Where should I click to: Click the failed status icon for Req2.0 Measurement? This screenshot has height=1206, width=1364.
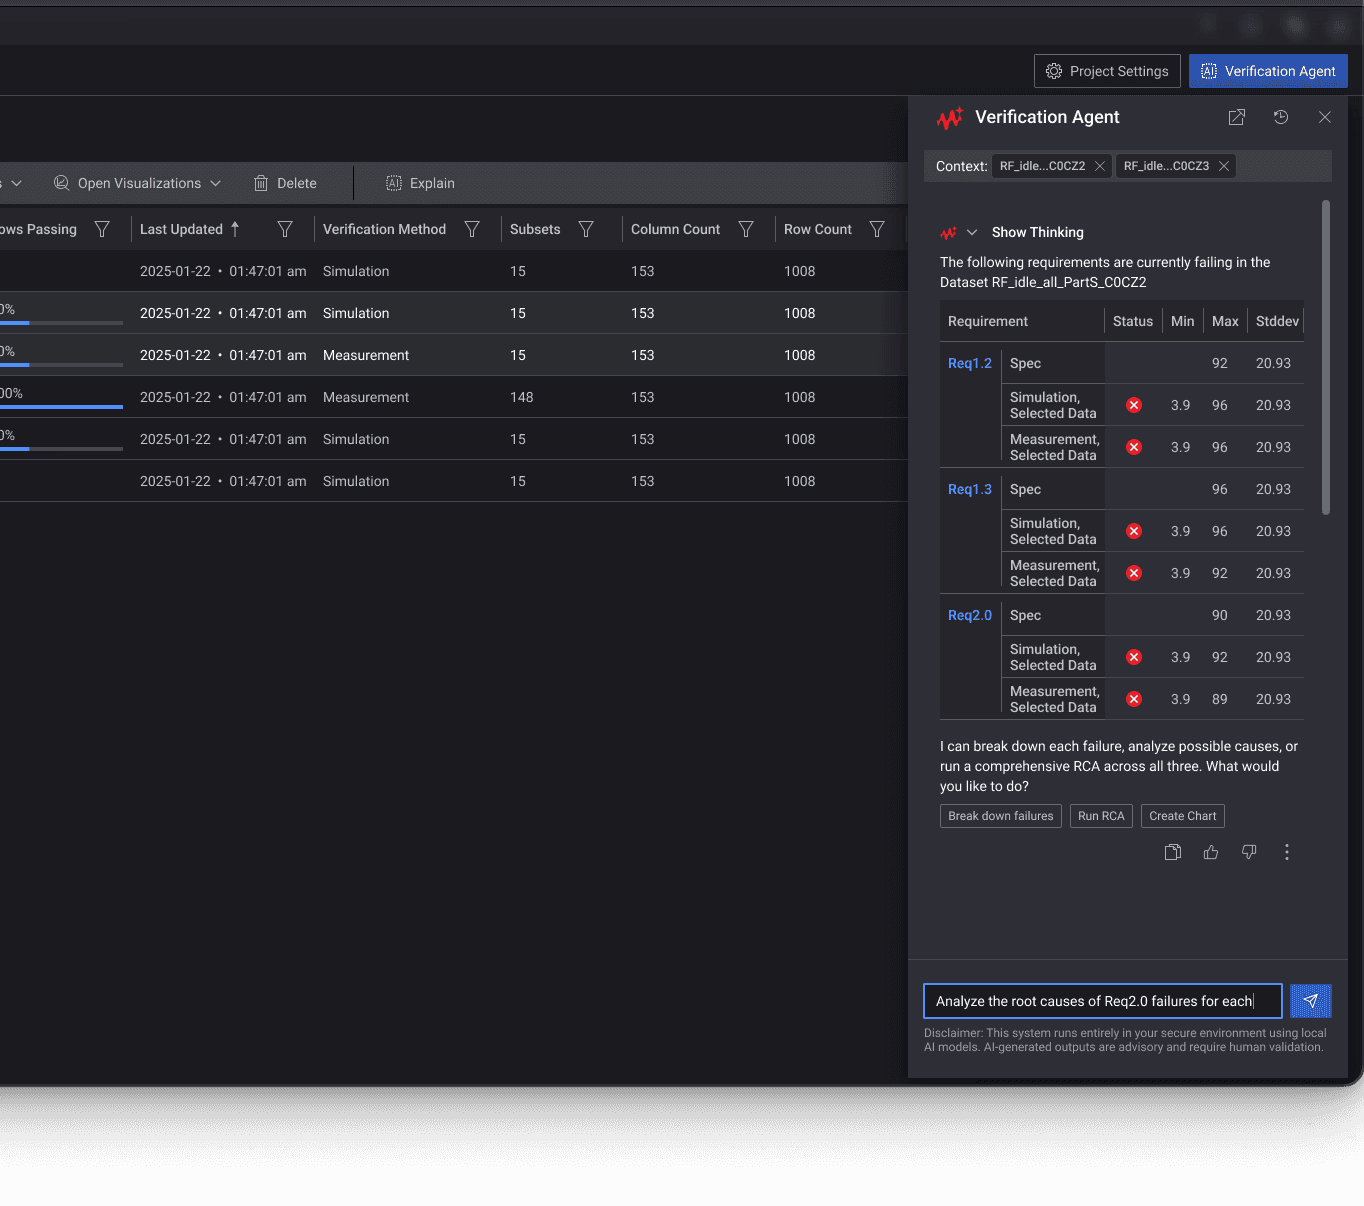[x=1134, y=699]
